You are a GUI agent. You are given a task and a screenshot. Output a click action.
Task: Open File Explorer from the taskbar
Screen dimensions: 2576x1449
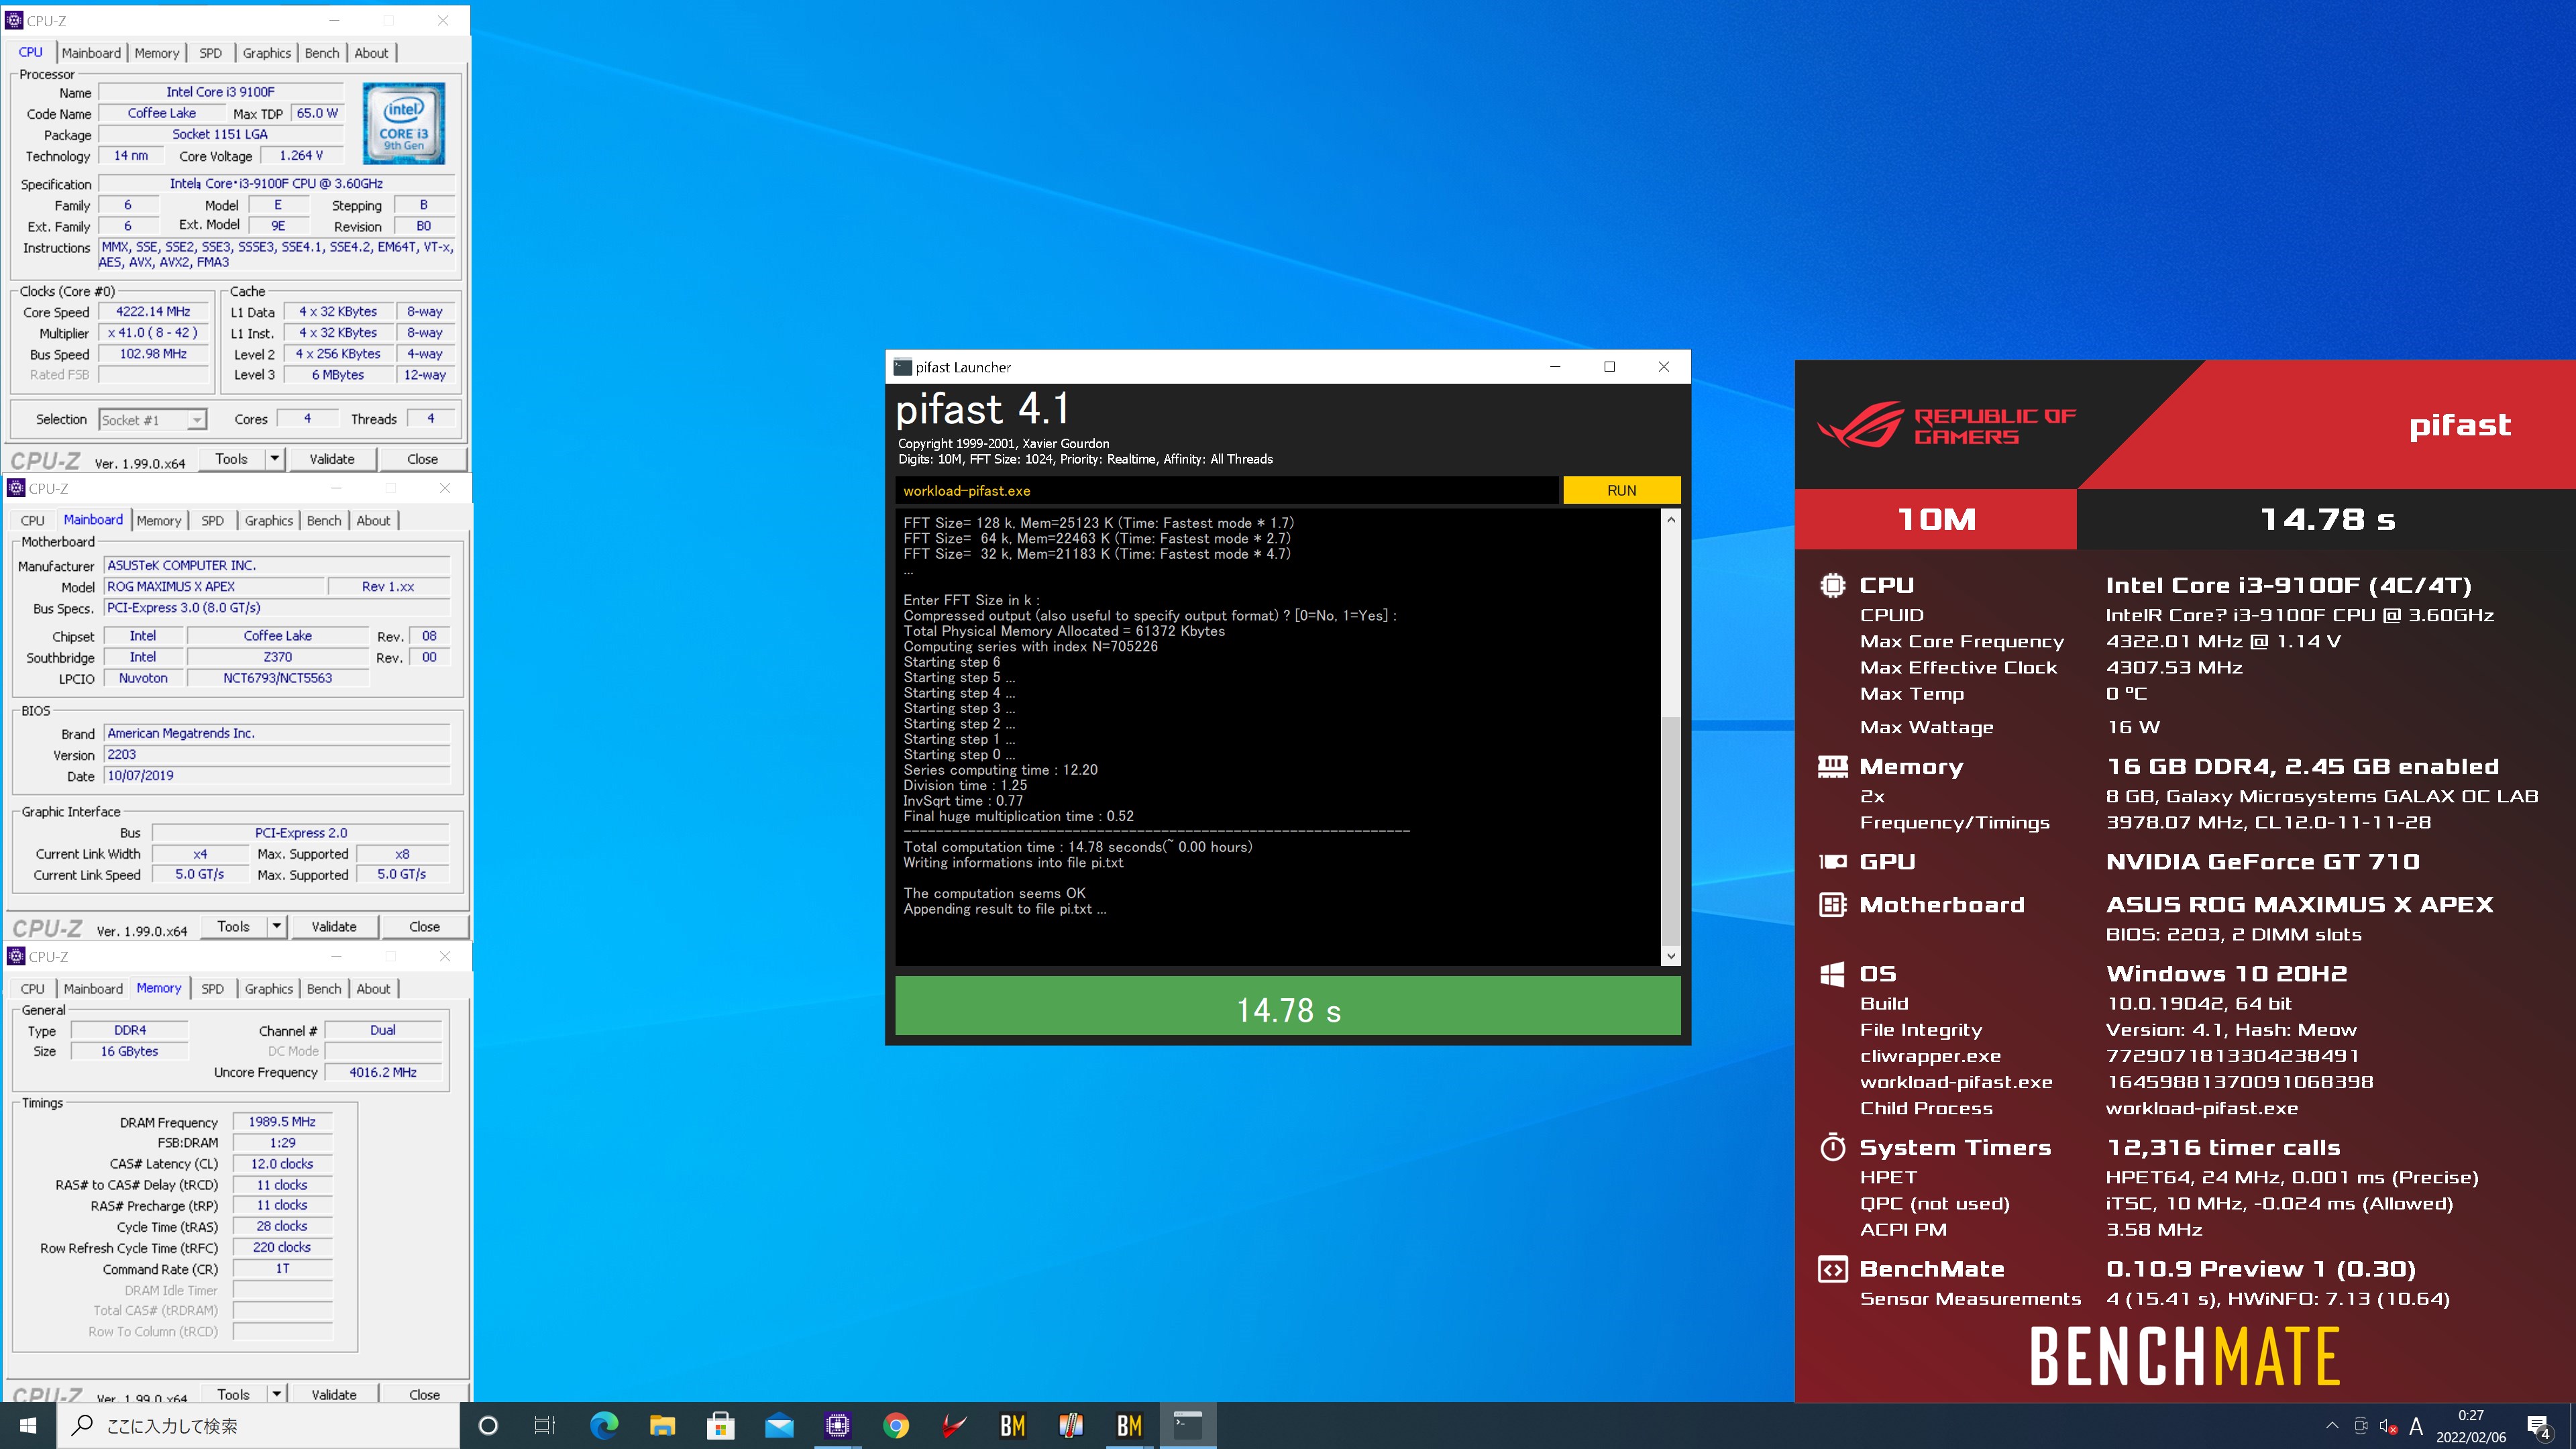(662, 1425)
